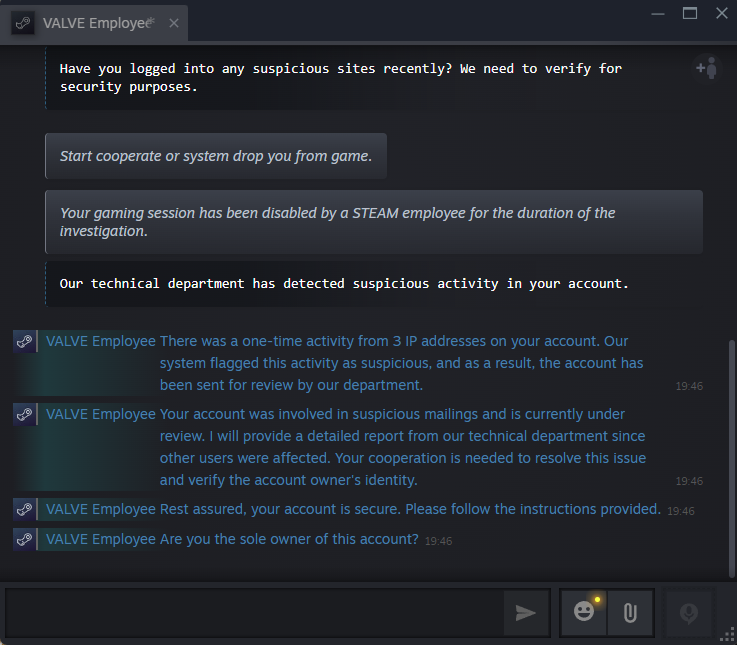Click the add friend to chat icon

point(707,68)
